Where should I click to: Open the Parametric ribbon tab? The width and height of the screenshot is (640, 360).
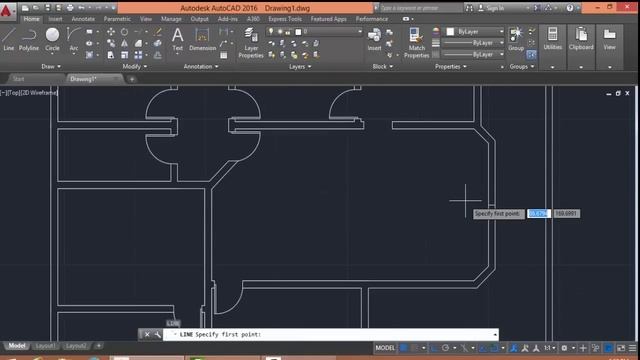[117, 19]
